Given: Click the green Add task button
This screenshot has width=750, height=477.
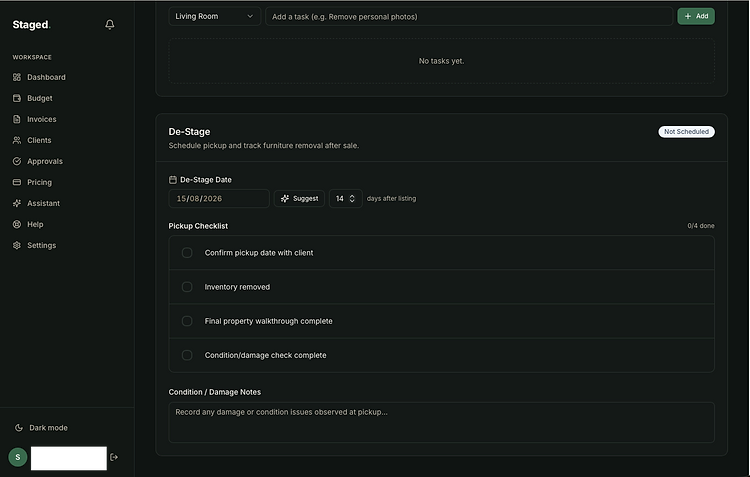Looking at the screenshot, I should click(696, 16).
